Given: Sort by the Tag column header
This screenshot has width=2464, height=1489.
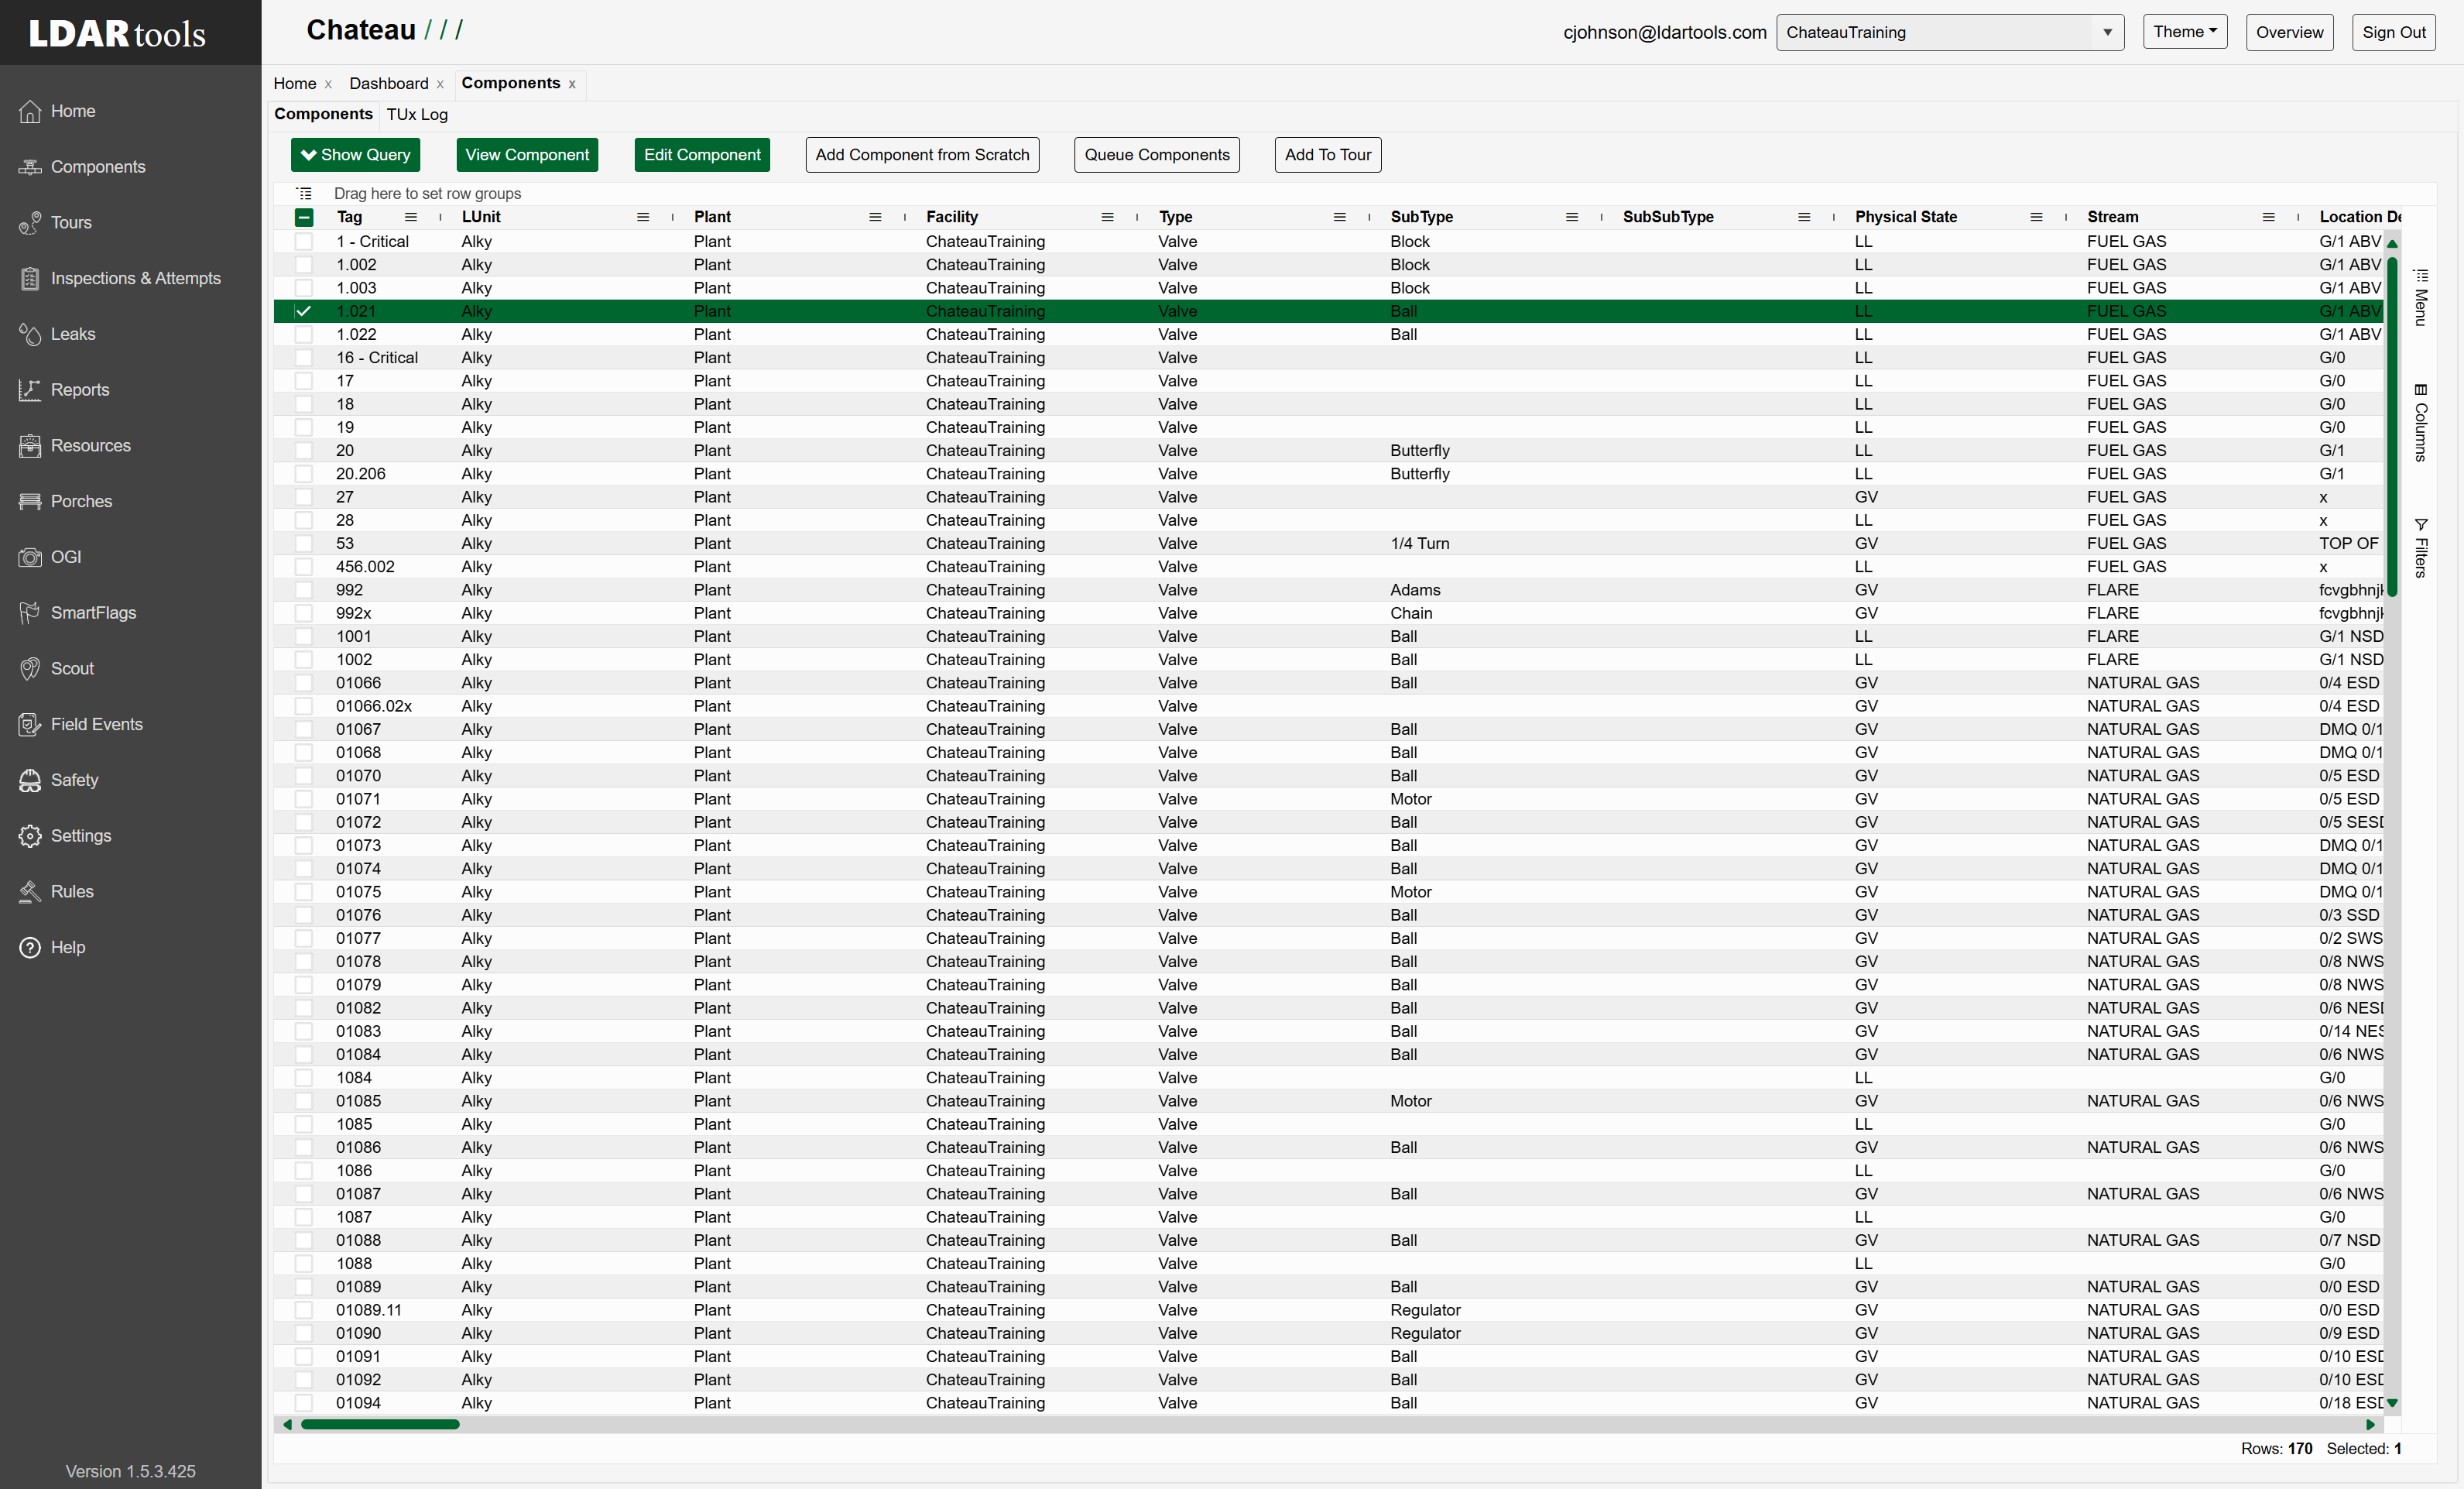Looking at the screenshot, I should pos(350,217).
